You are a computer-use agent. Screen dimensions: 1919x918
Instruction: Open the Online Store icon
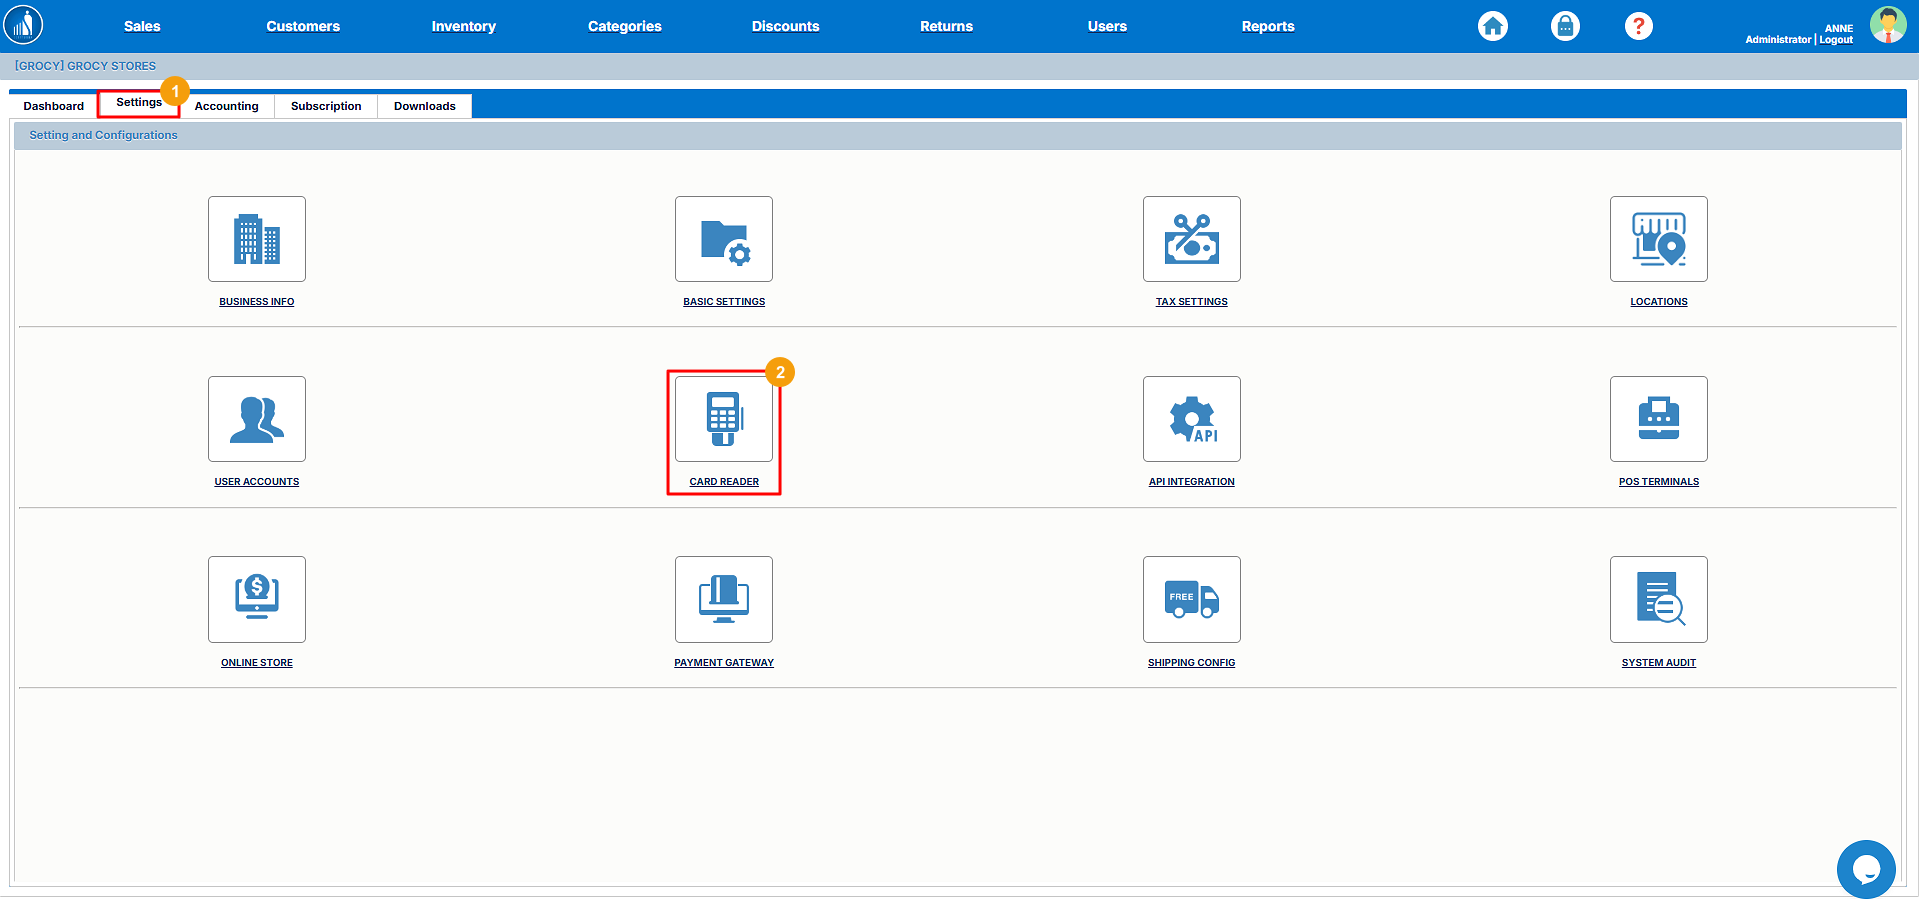[x=256, y=599]
